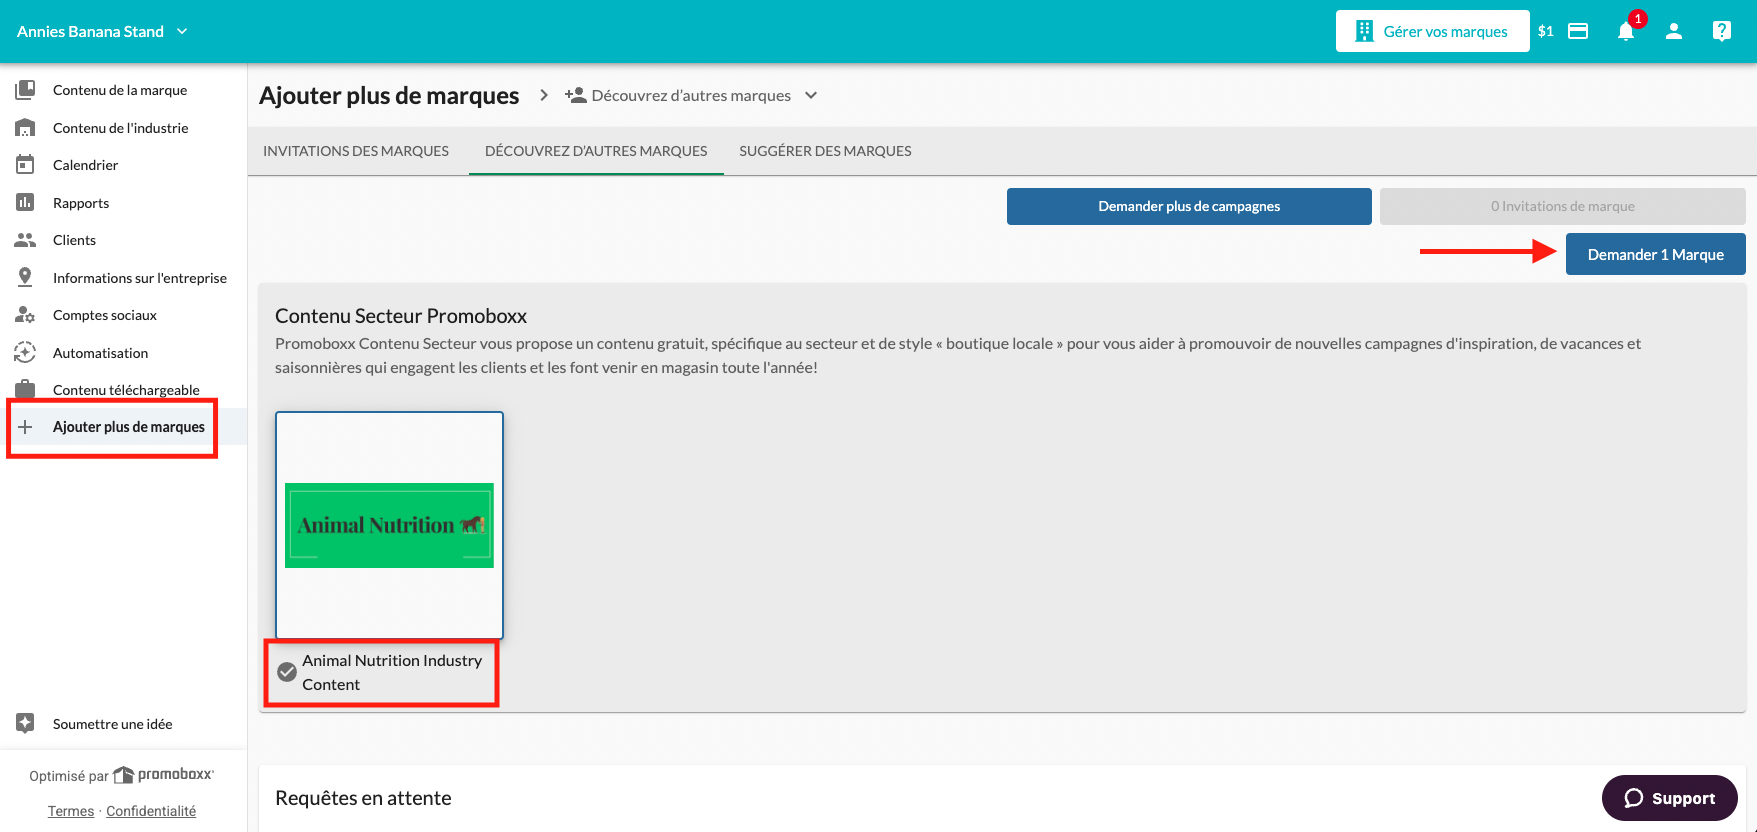Select the Animal Nutrition brand thumbnail
The width and height of the screenshot is (1757, 832).
coord(389,525)
